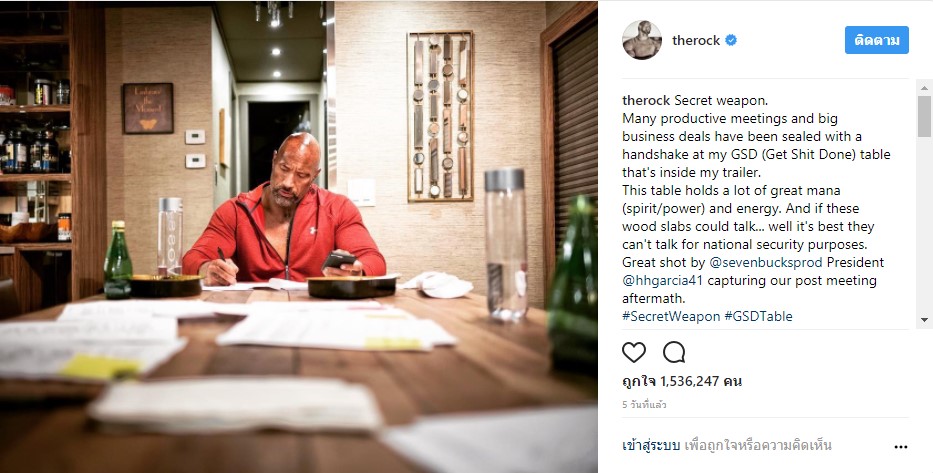Image resolution: width=933 pixels, height=473 pixels.
Task: Like the post with the heart icon
Action: pyautogui.click(x=634, y=352)
